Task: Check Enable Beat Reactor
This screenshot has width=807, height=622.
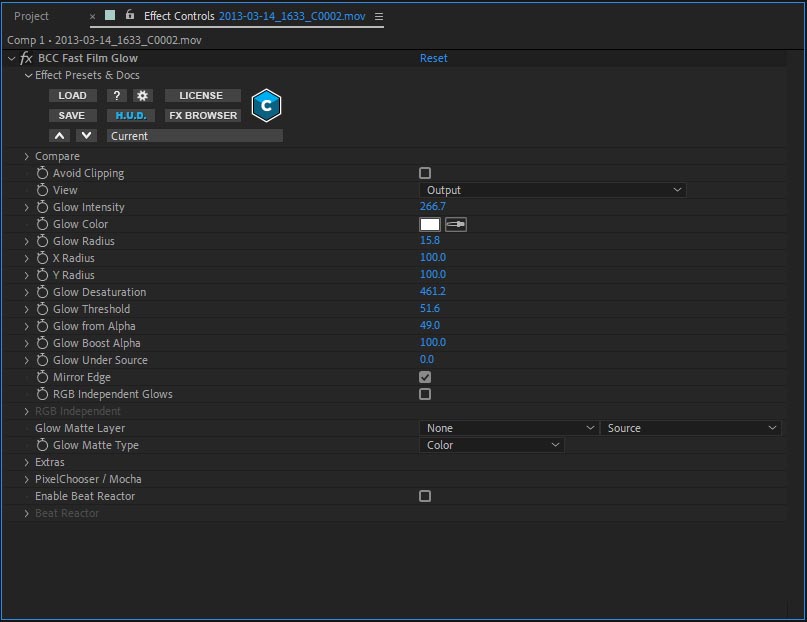Action: (x=425, y=496)
